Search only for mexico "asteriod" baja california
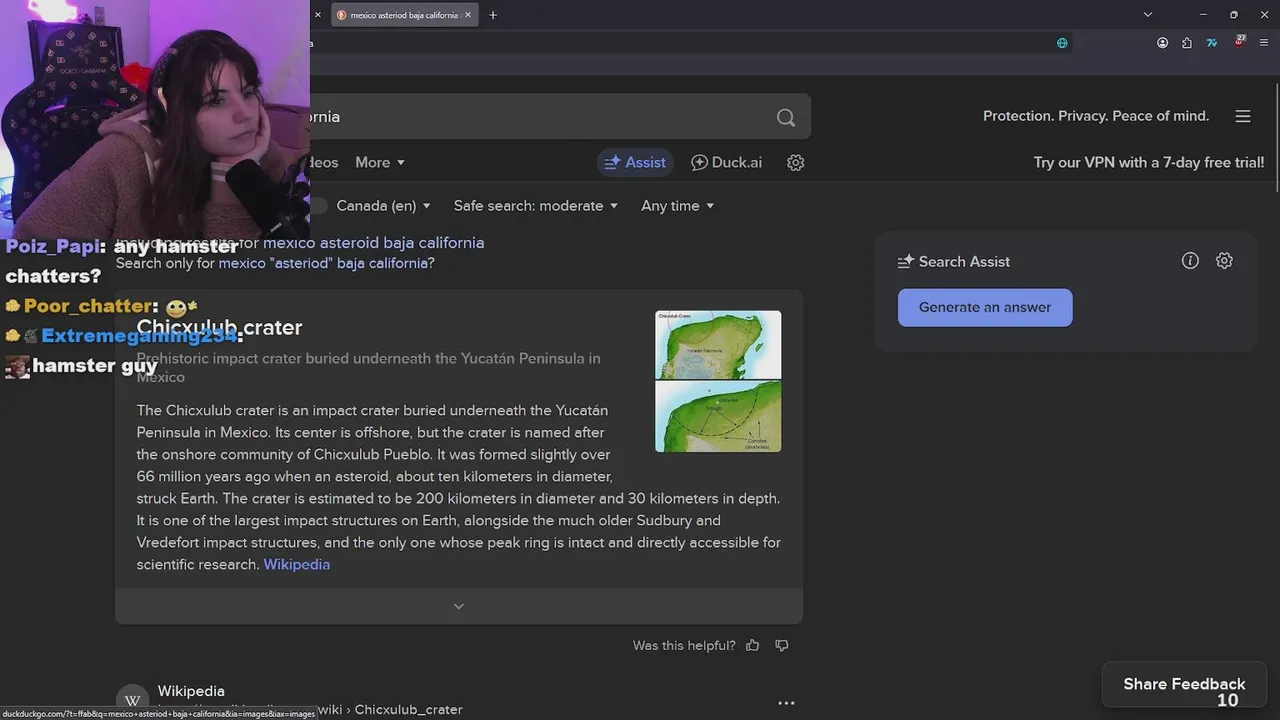Image resolution: width=1280 pixels, height=720 pixels. coord(327,263)
